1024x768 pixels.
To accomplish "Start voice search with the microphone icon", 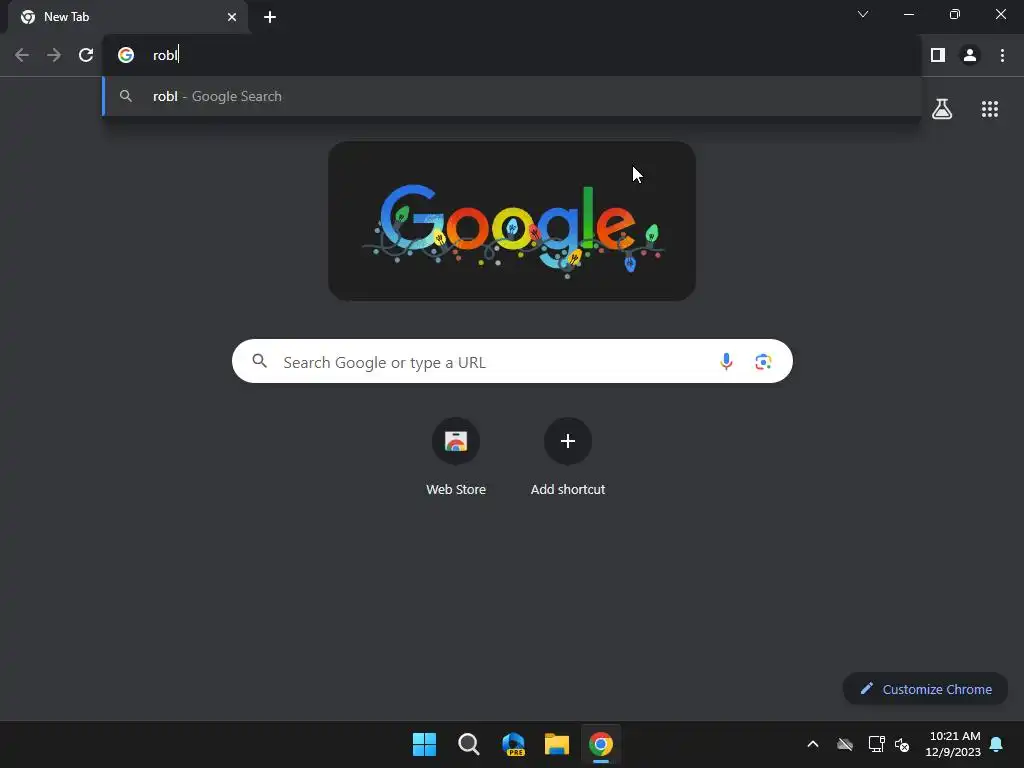I will pos(726,361).
